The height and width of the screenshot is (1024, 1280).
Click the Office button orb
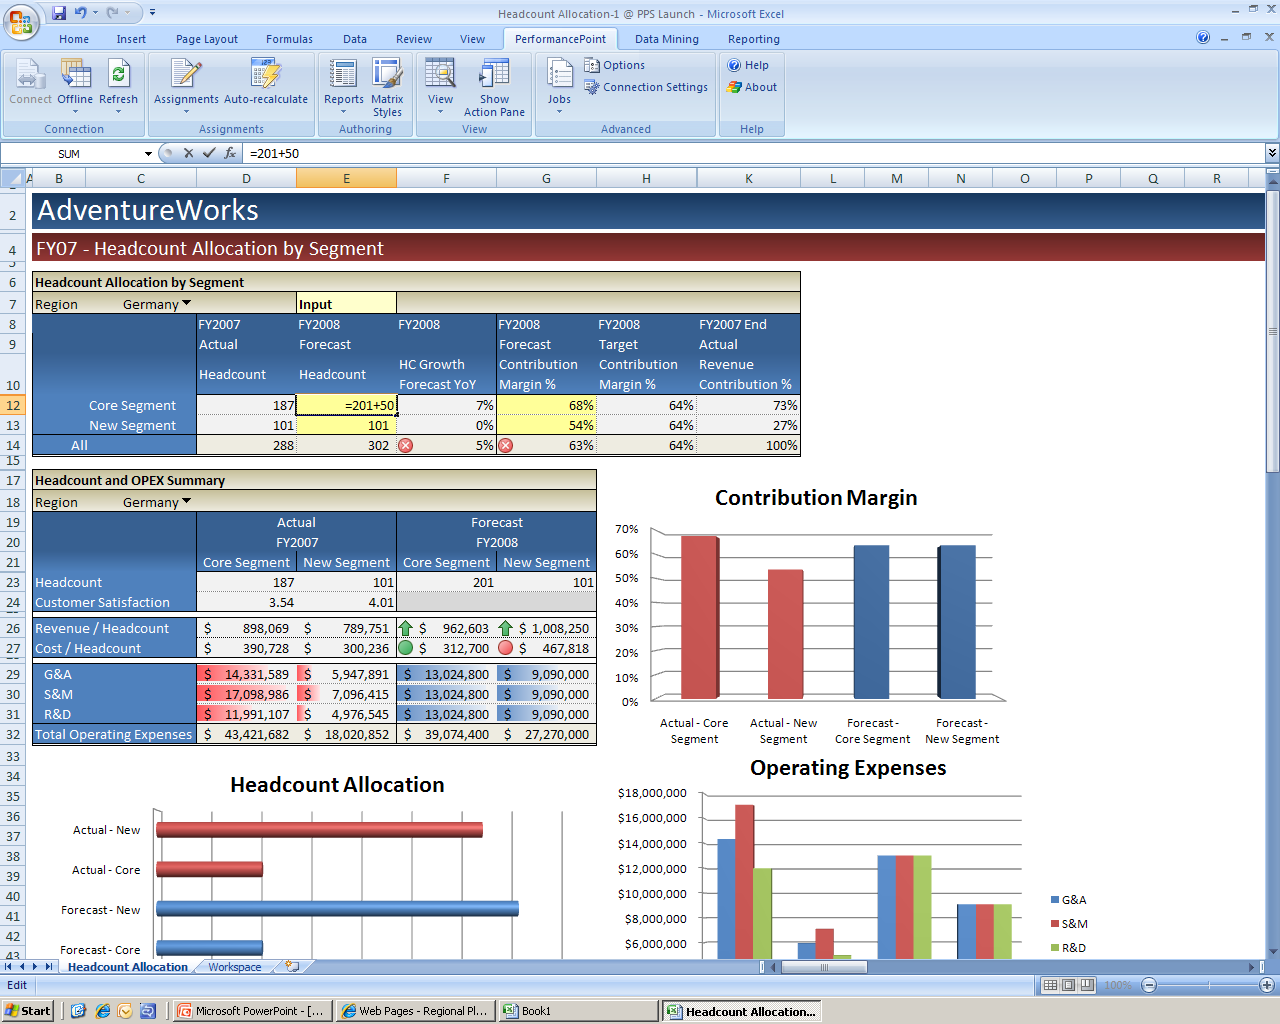click(x=20, y=21)
